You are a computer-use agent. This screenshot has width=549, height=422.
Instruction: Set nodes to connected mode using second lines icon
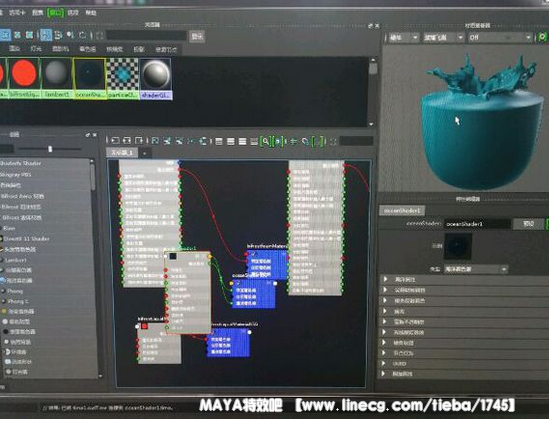tap(231, 141)
